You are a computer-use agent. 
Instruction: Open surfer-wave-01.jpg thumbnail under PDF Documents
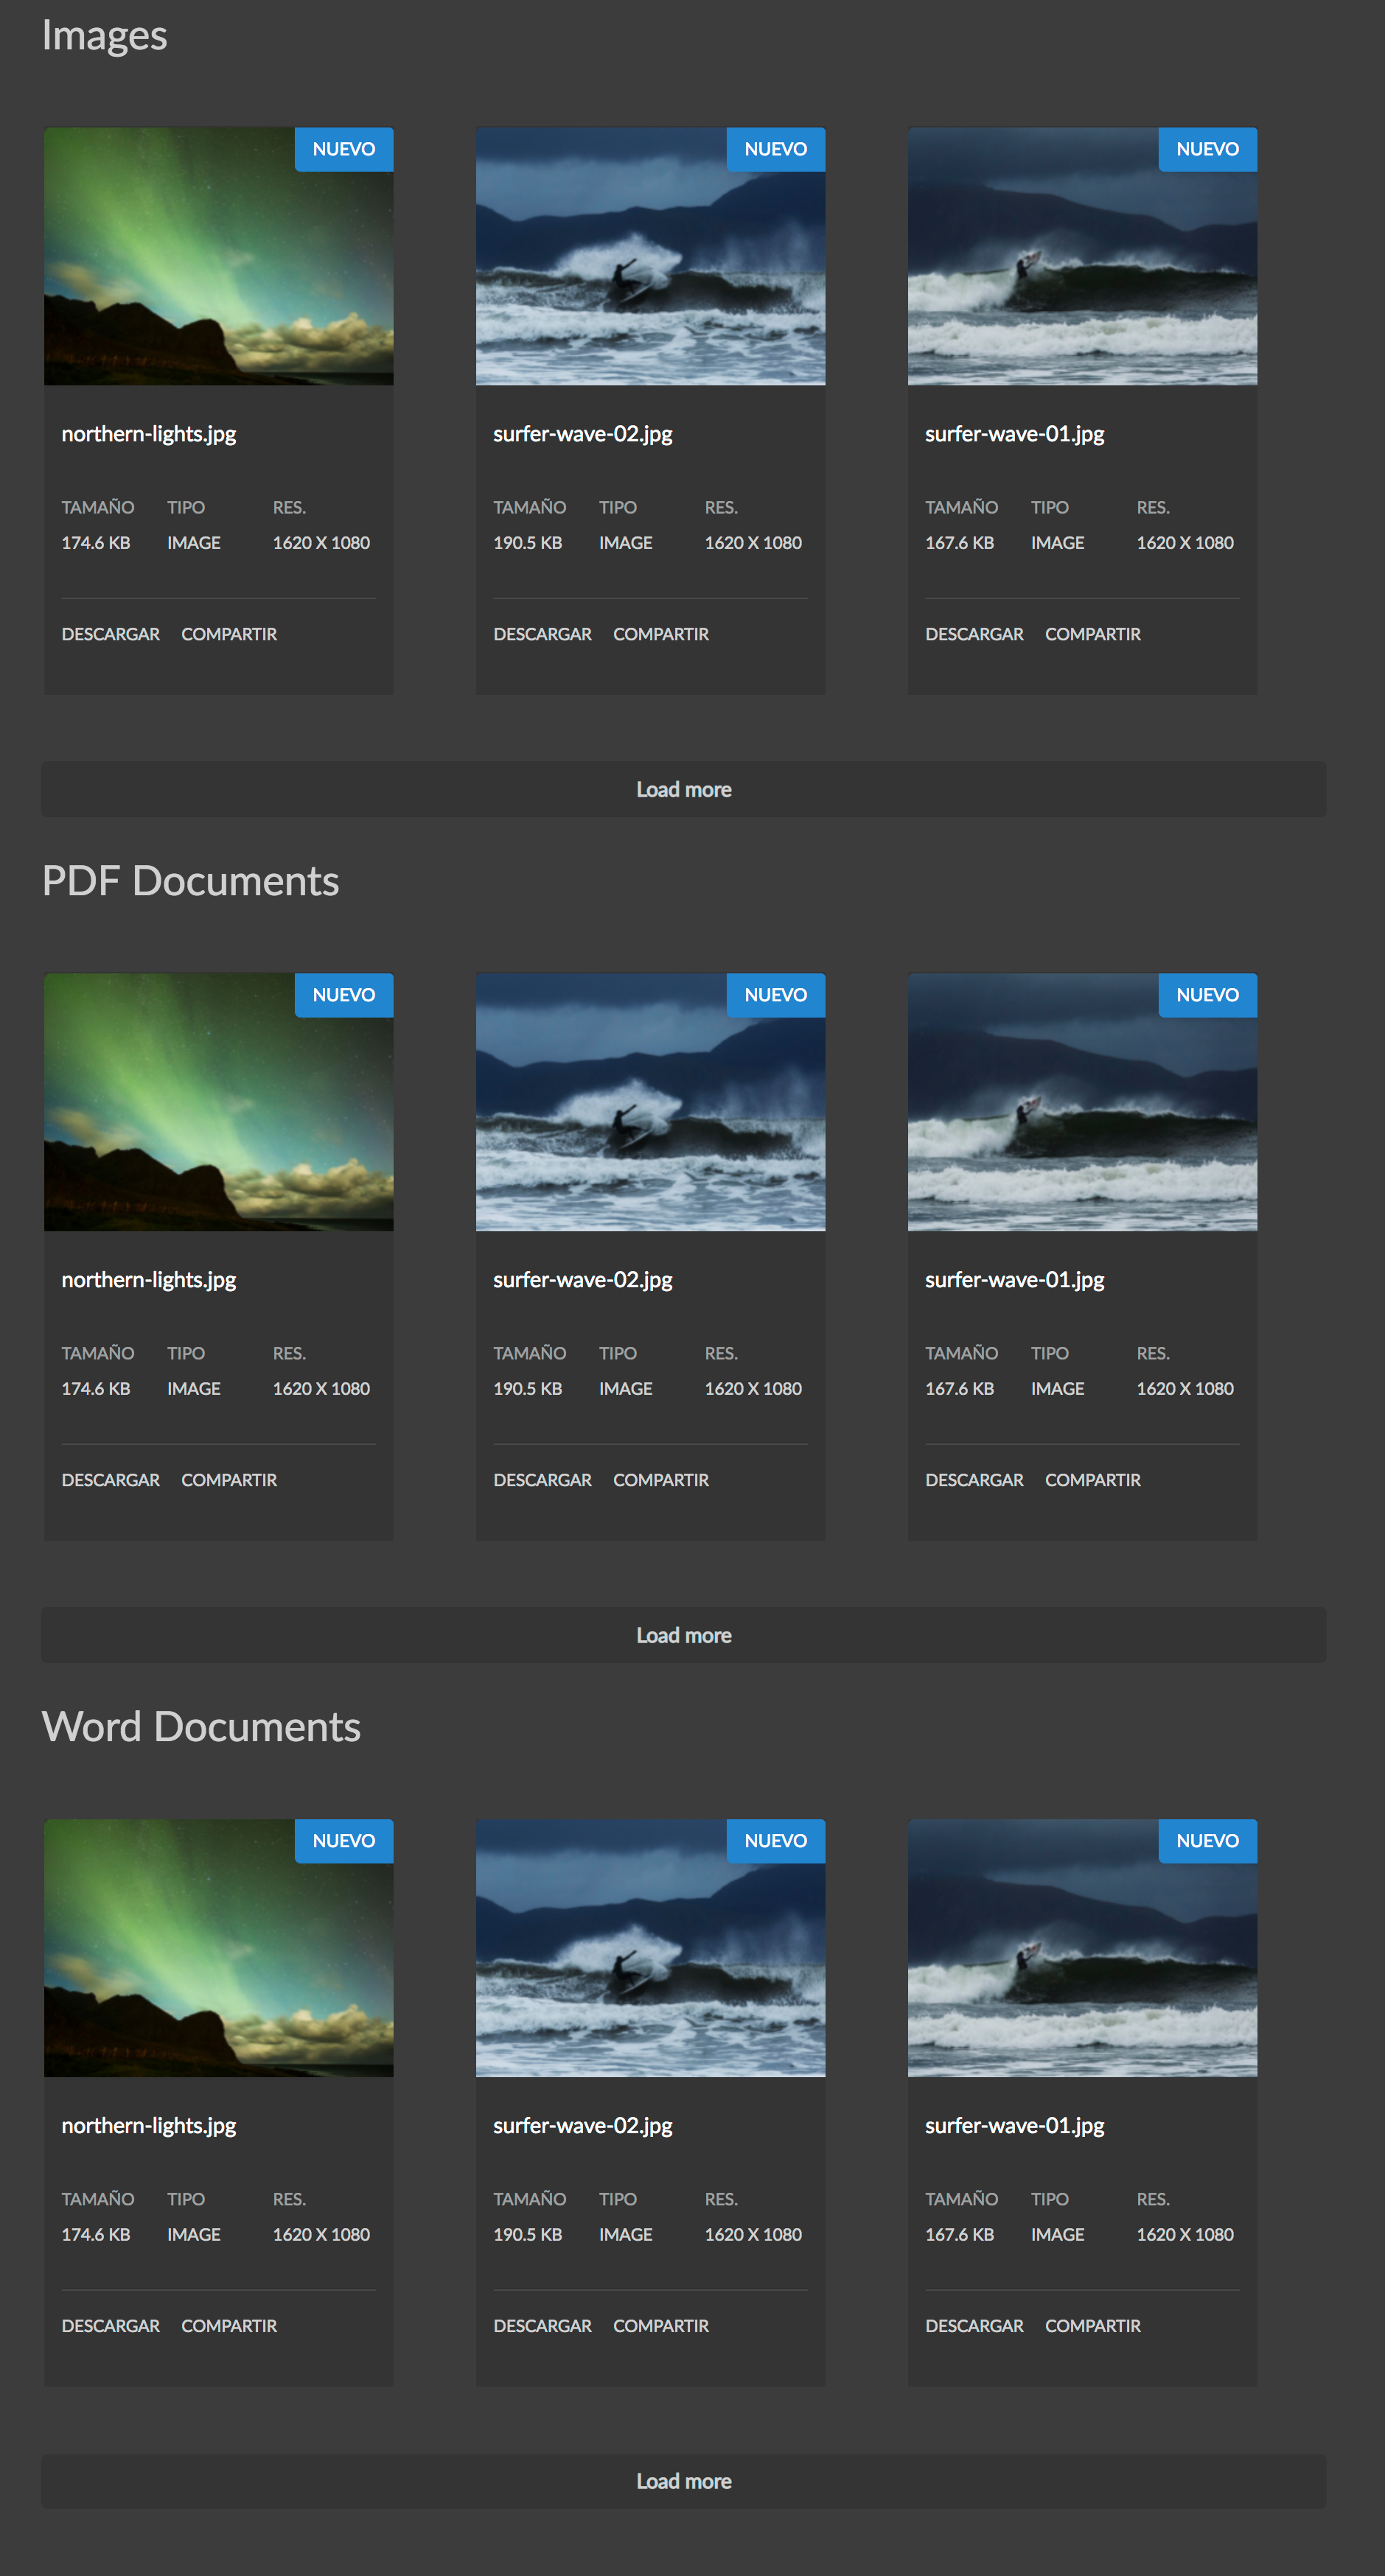(1082, 1102)
